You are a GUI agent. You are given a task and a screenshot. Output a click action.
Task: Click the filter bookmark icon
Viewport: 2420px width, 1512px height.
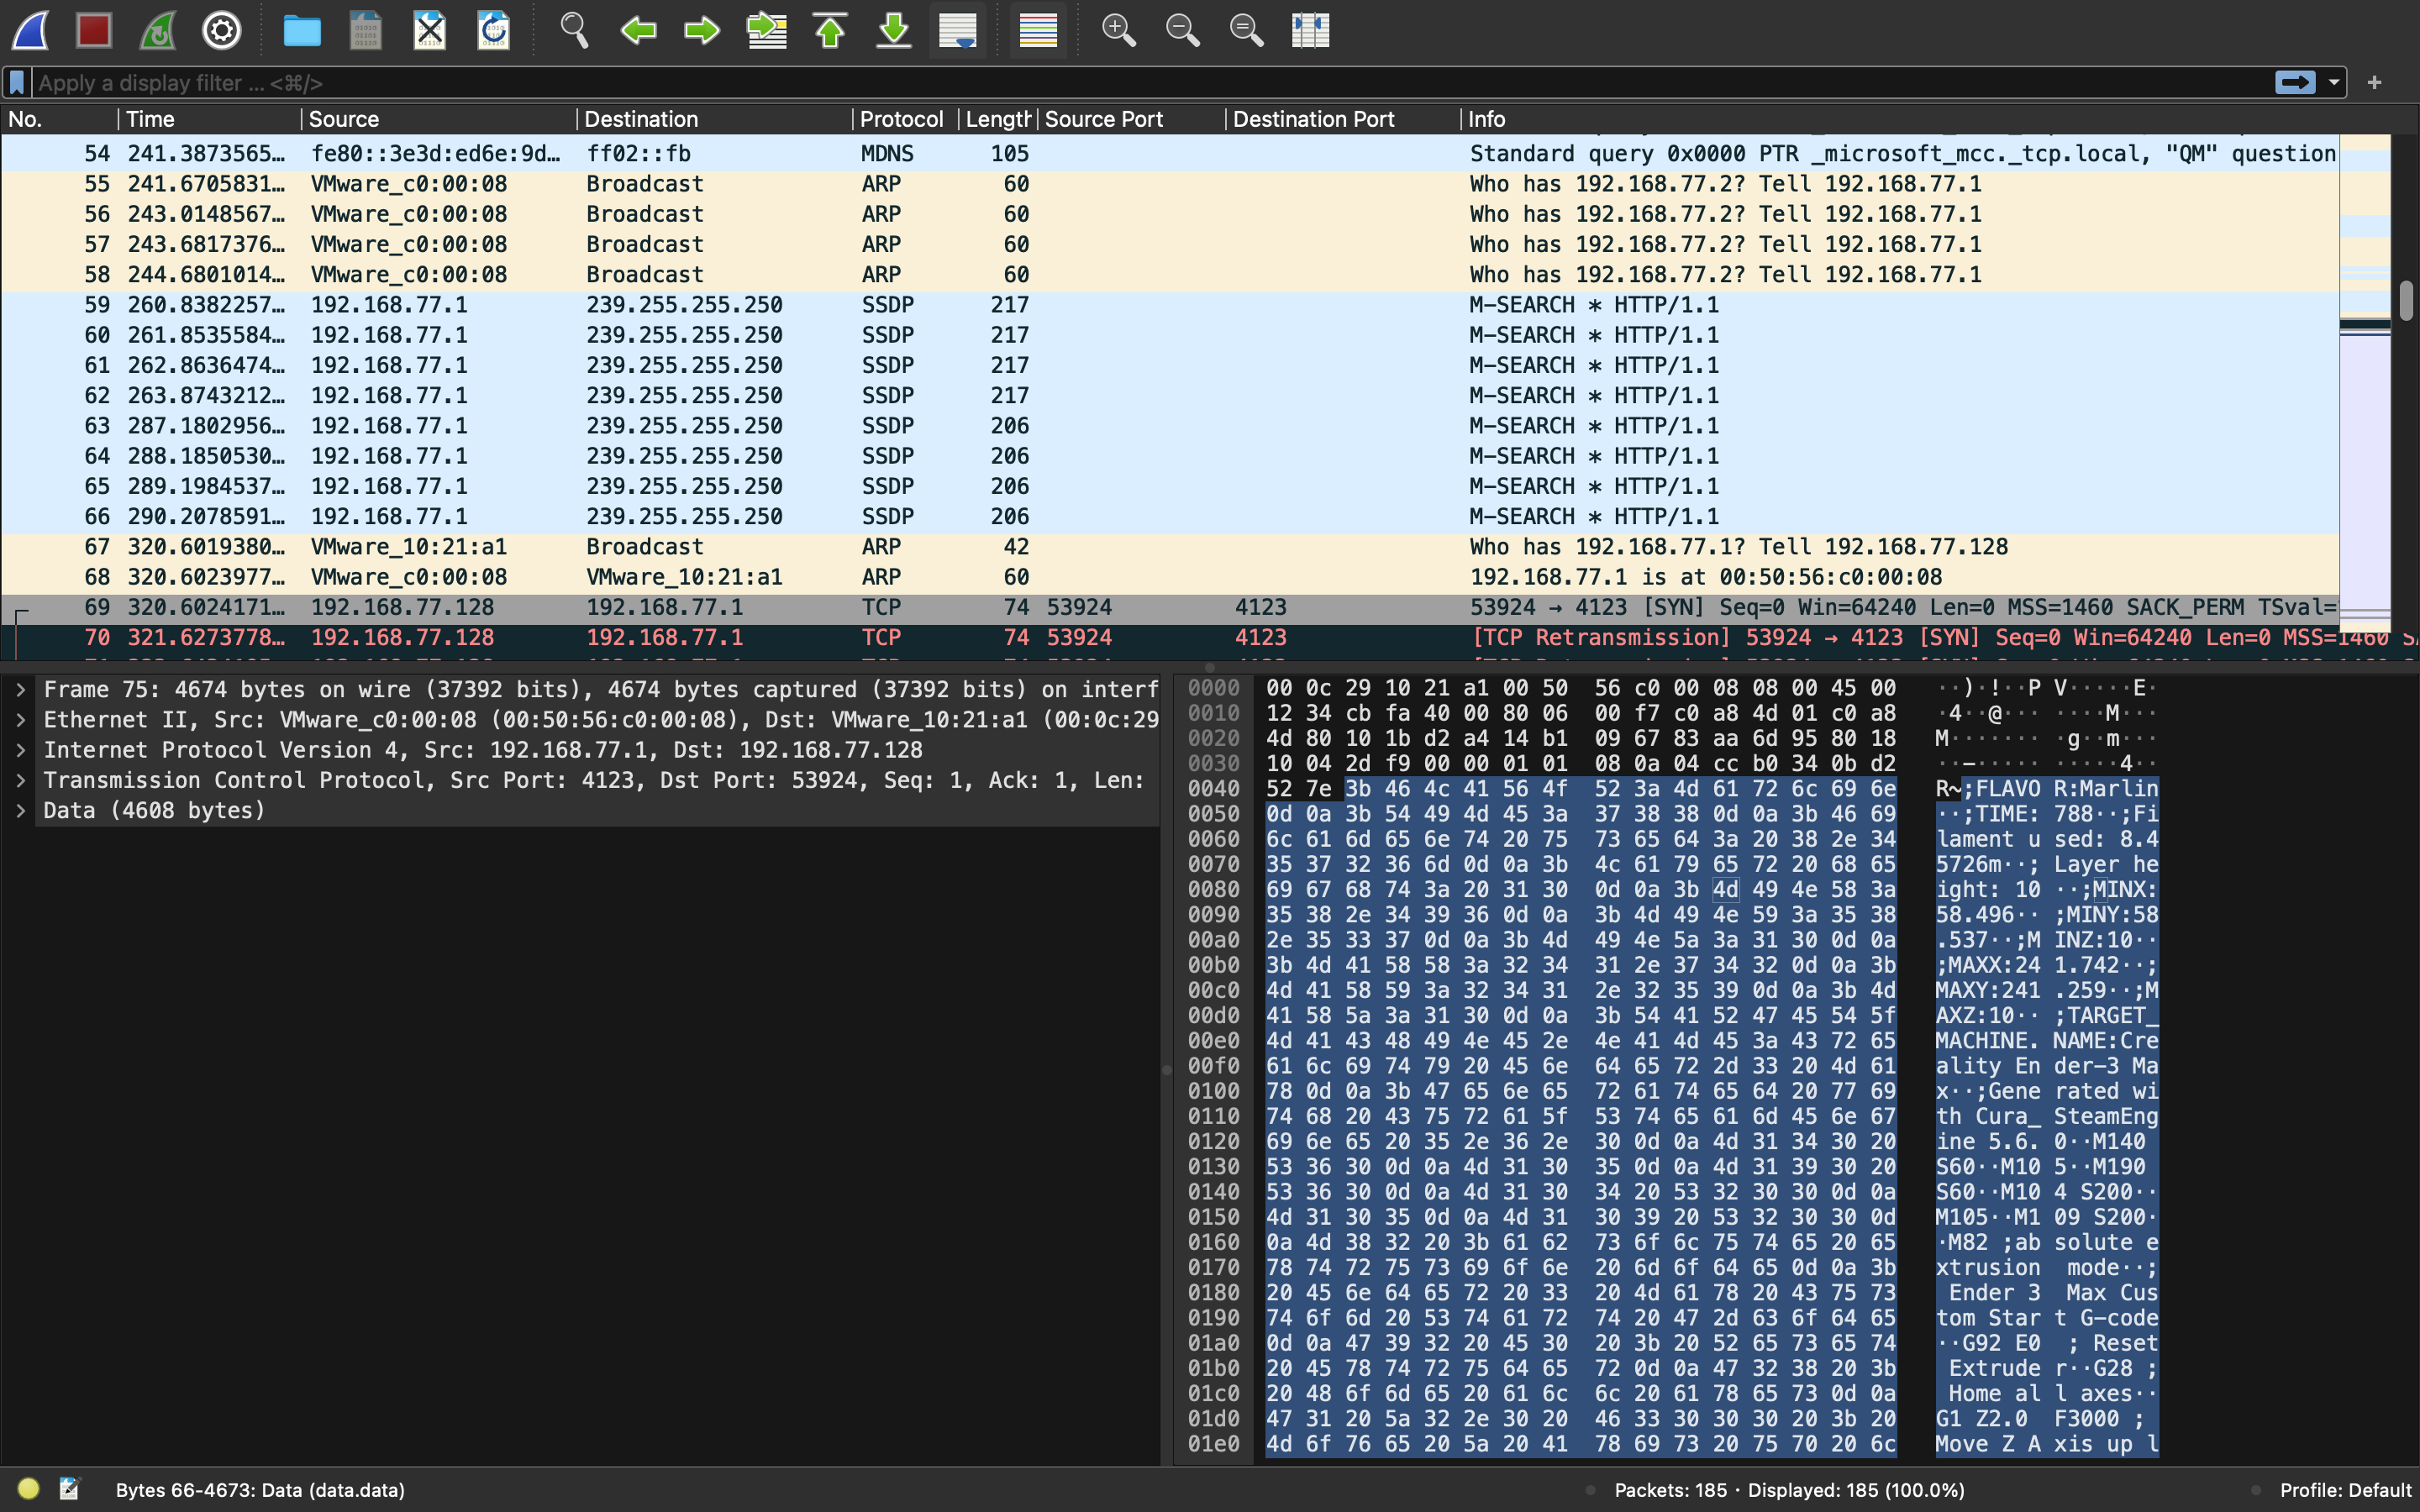(17, 83)
